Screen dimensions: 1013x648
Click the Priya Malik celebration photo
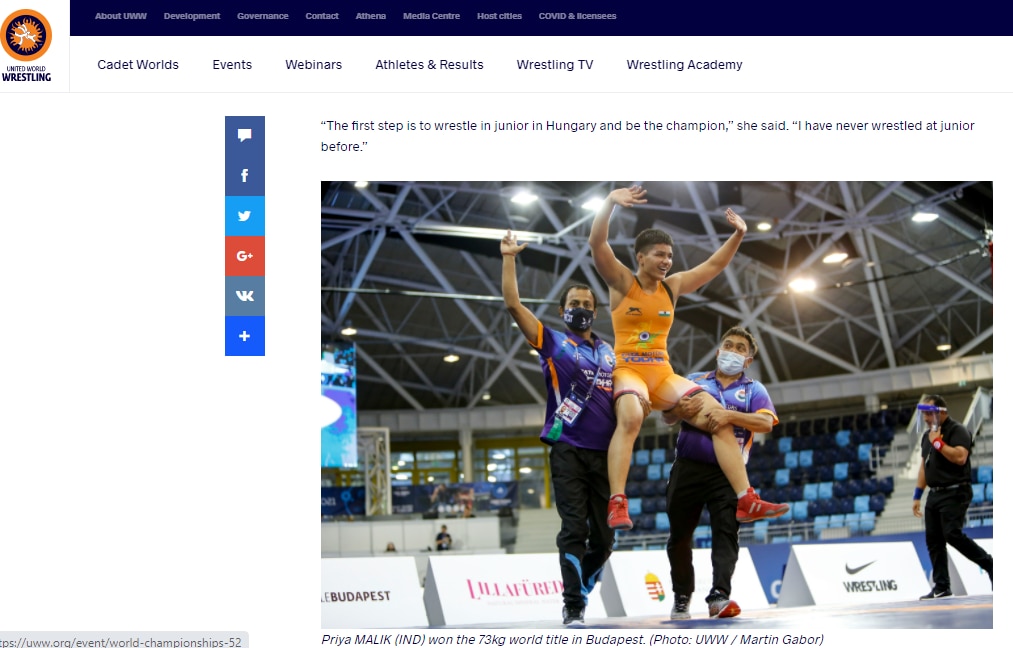pyautogui.click(x=656, y=404)
